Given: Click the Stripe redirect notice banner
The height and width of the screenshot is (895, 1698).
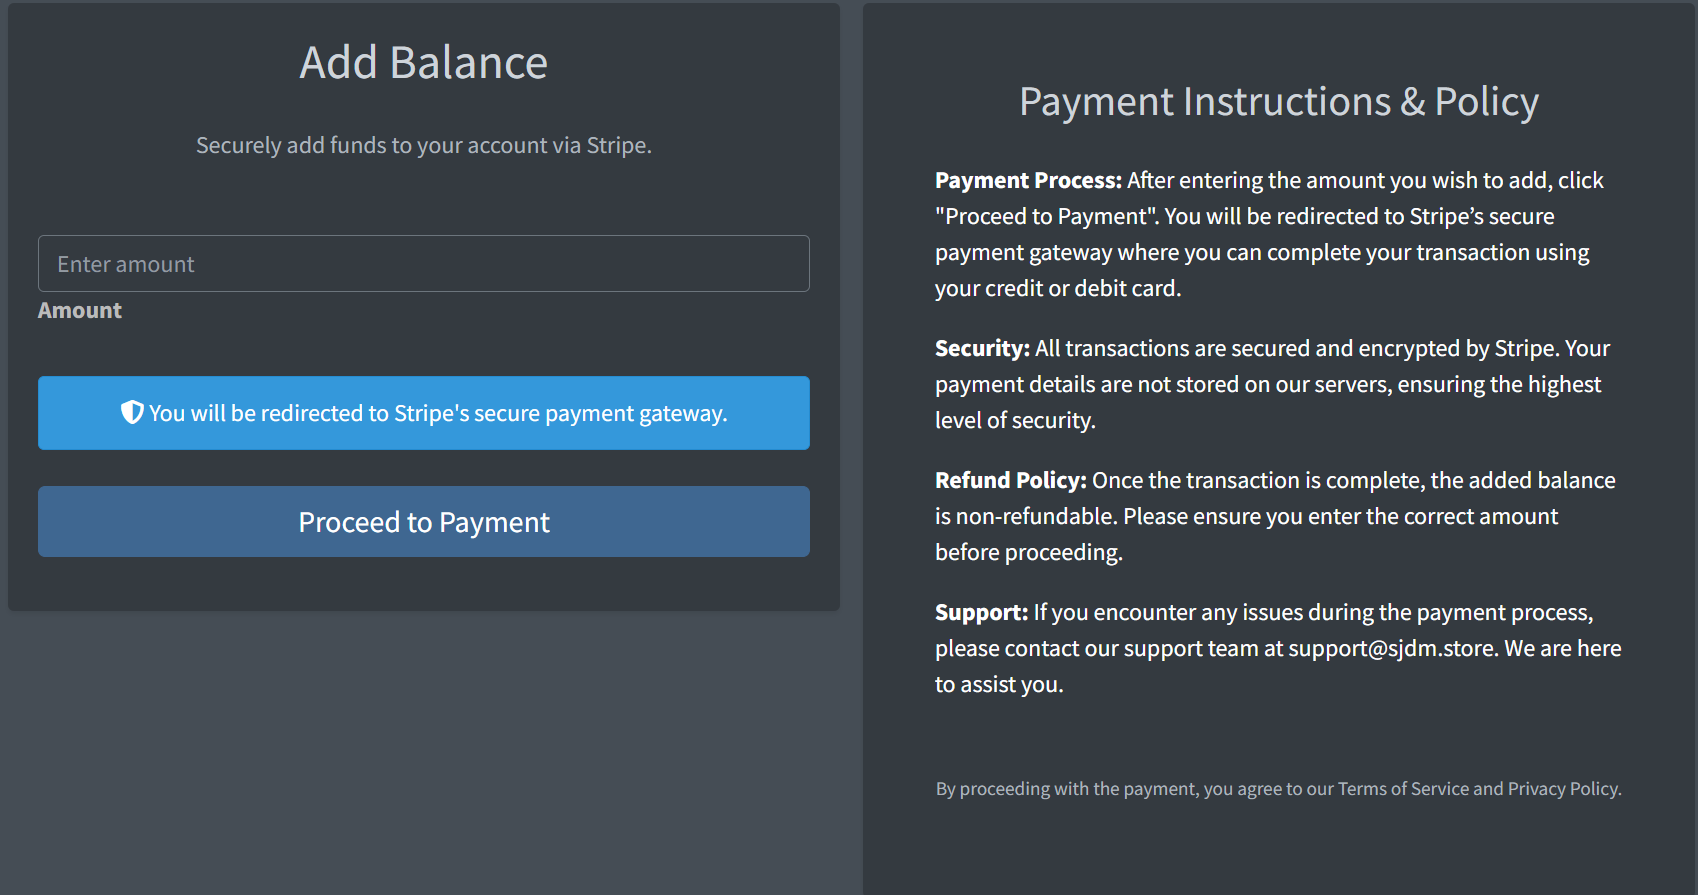Looking at the screenshot, I should click(424, 413).
